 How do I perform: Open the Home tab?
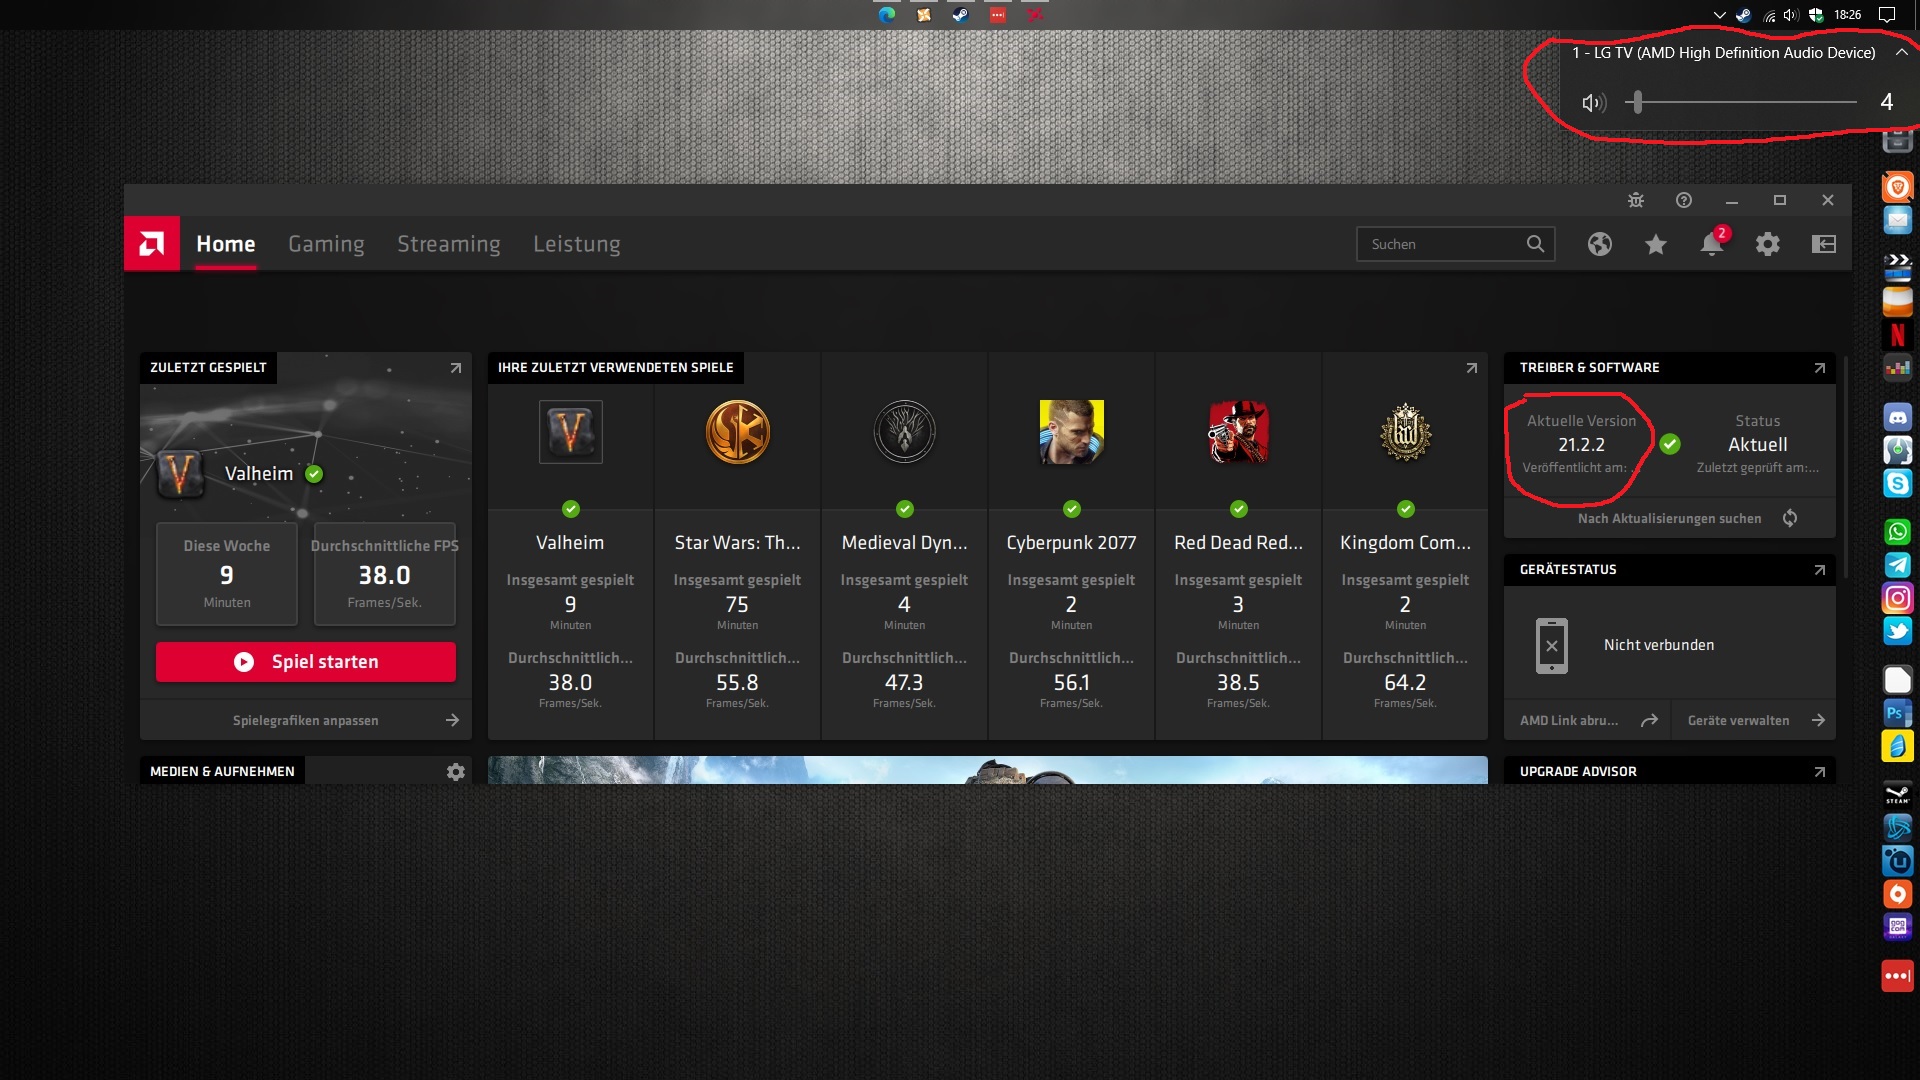pos(226,244)
